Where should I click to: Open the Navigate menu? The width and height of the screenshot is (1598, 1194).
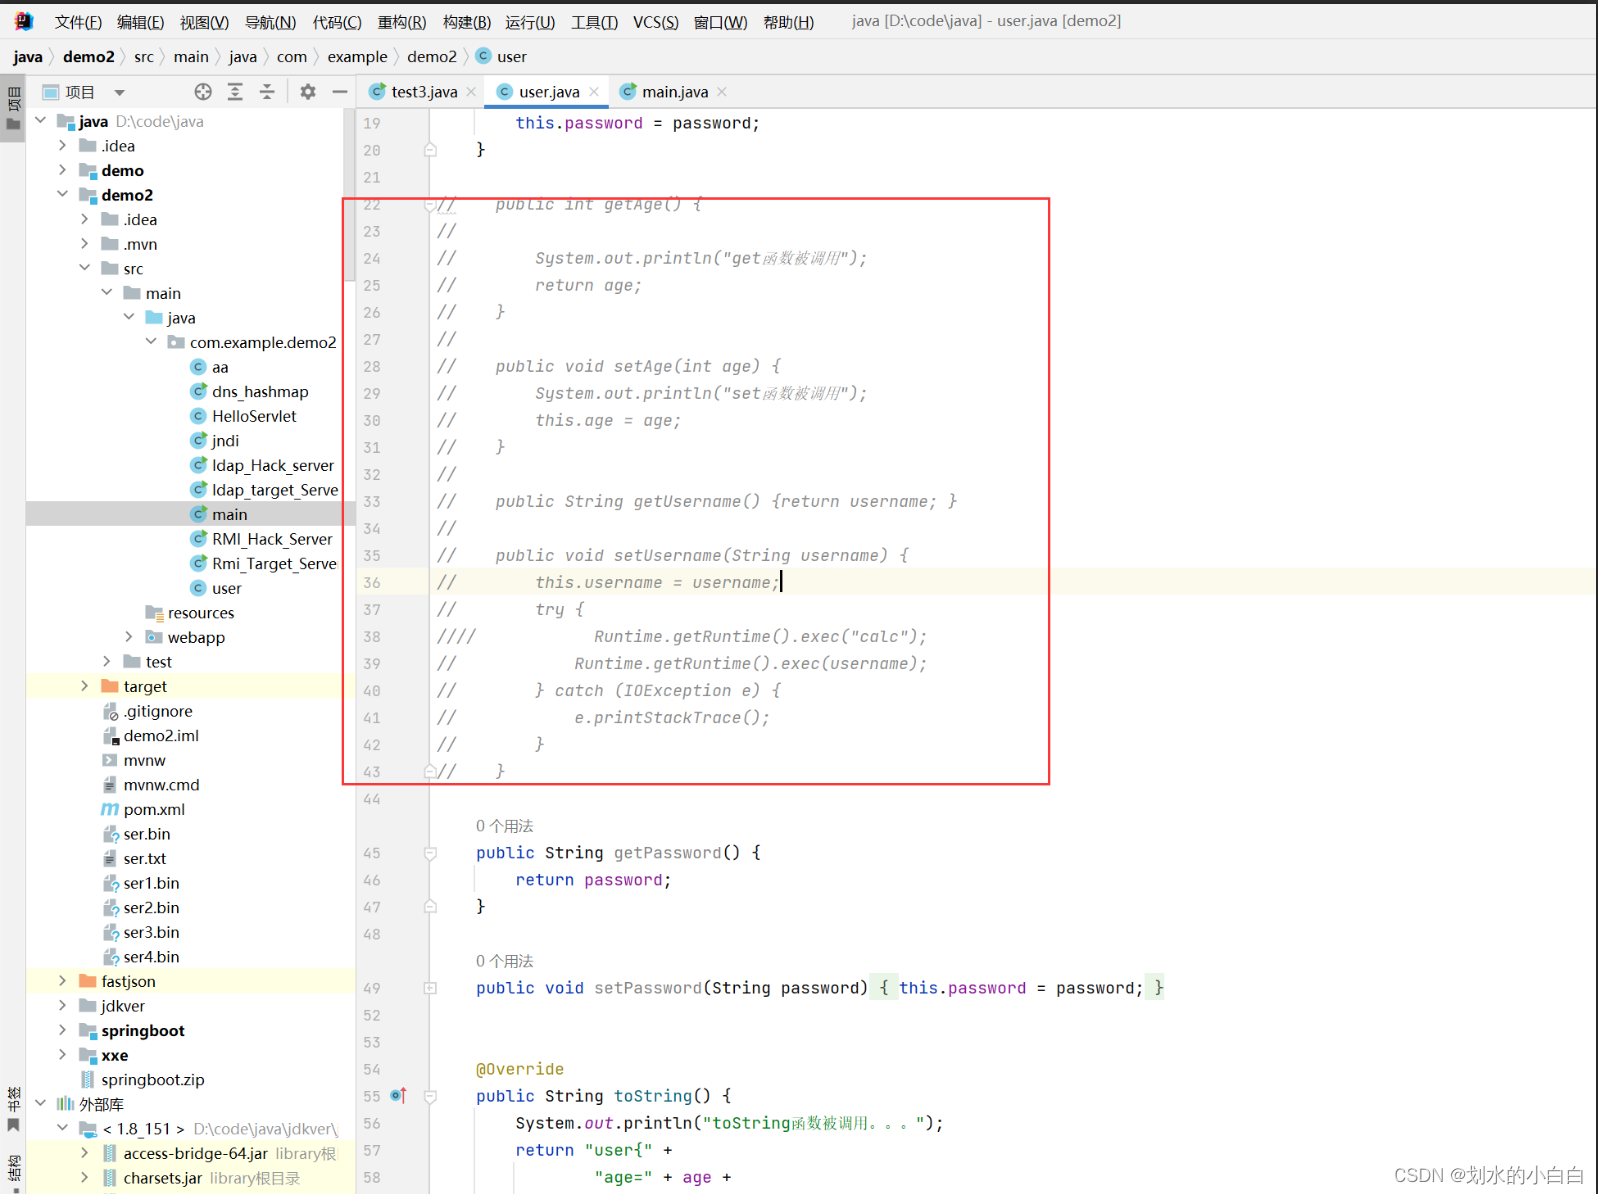[270, 22]
